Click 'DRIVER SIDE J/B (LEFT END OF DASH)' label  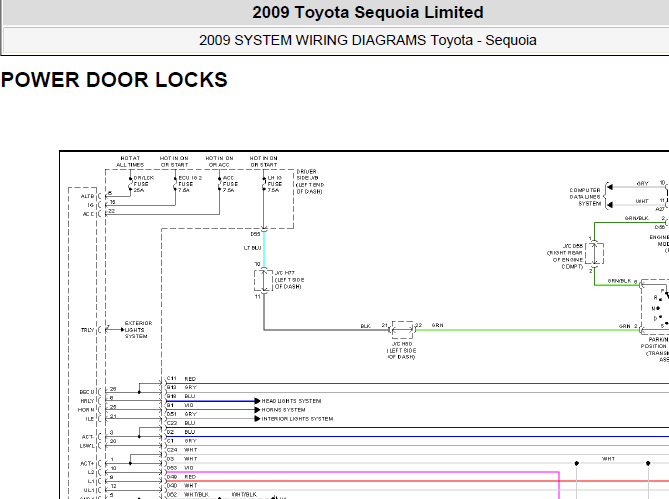tap(310, 182)
